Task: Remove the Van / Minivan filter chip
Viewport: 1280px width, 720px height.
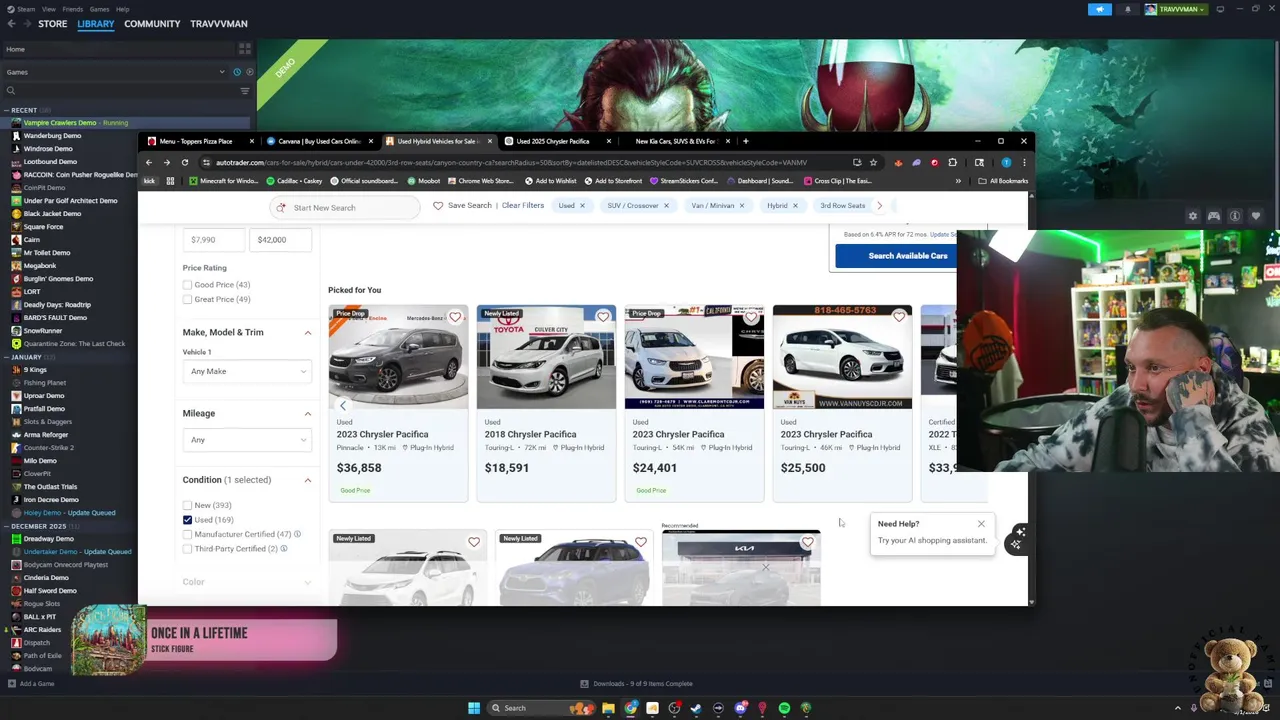Action: tap(742, 206)
